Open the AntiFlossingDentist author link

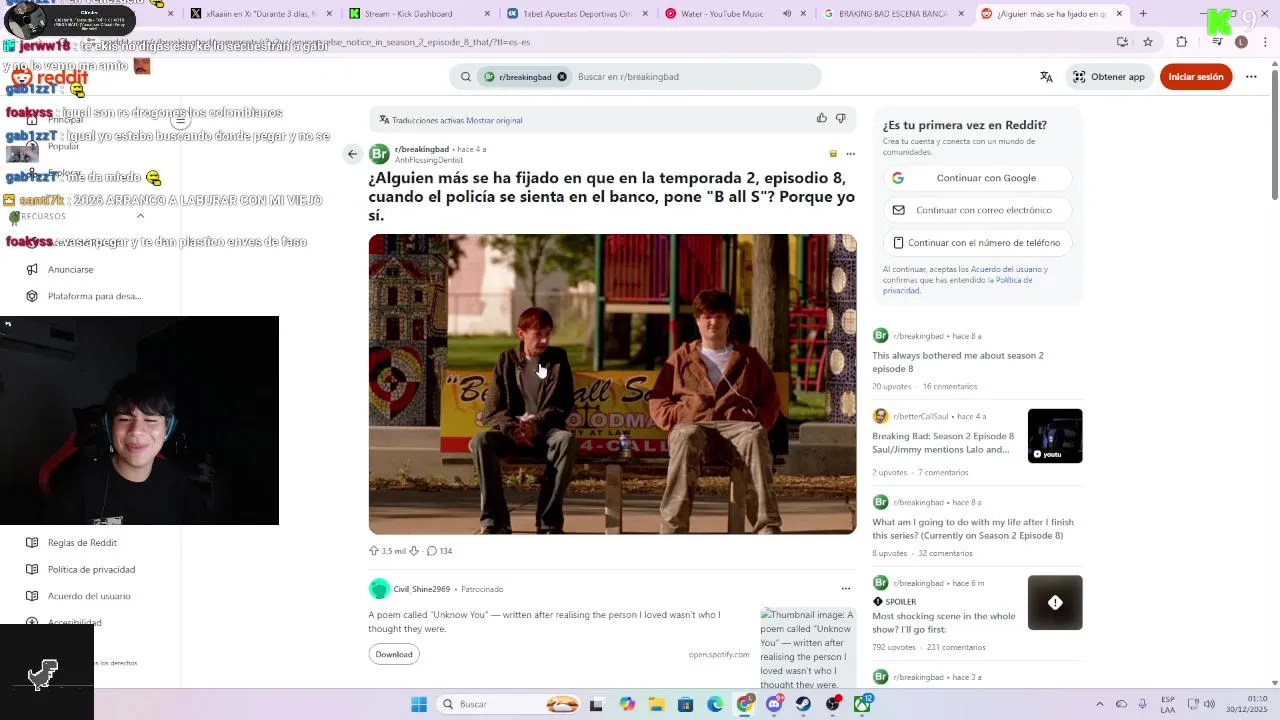[x=428, y=160]
